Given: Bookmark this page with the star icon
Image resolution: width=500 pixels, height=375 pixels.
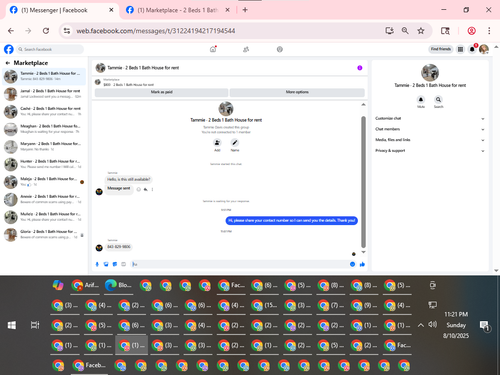Looking at the screenshot, I should point(421,31).
